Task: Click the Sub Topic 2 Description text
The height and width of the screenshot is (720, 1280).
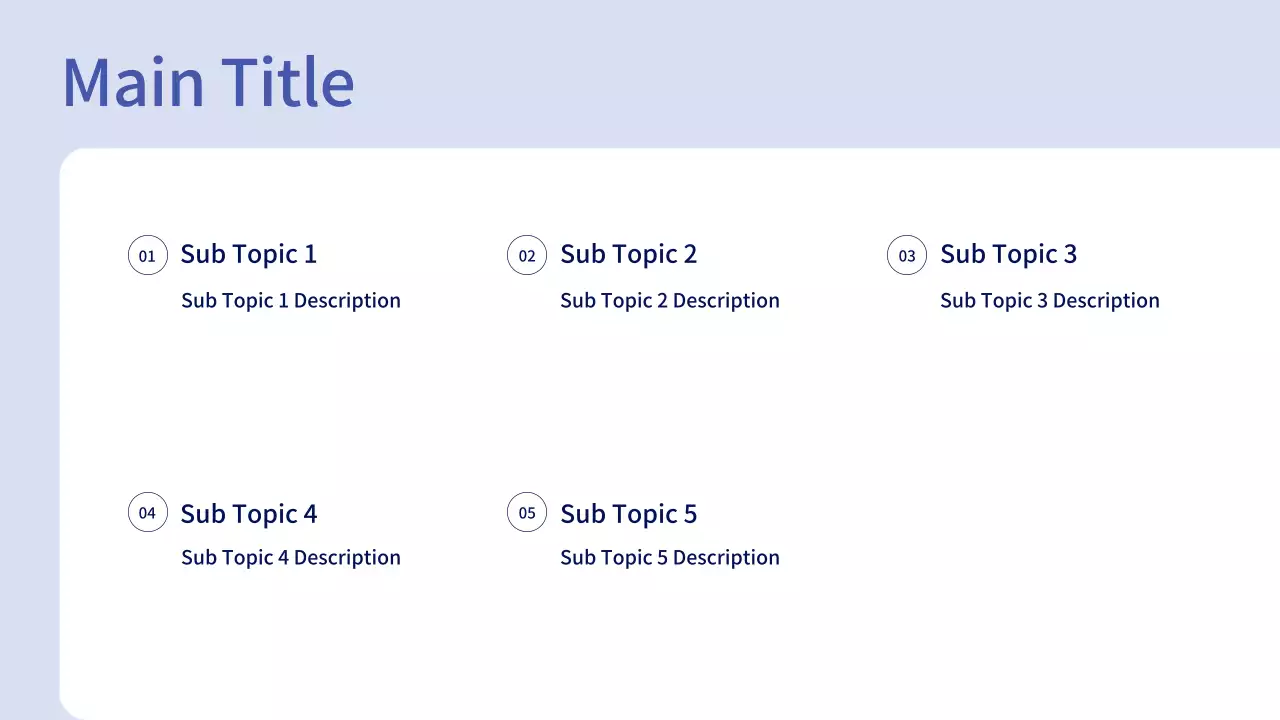Action: click(x=669, y=301)
